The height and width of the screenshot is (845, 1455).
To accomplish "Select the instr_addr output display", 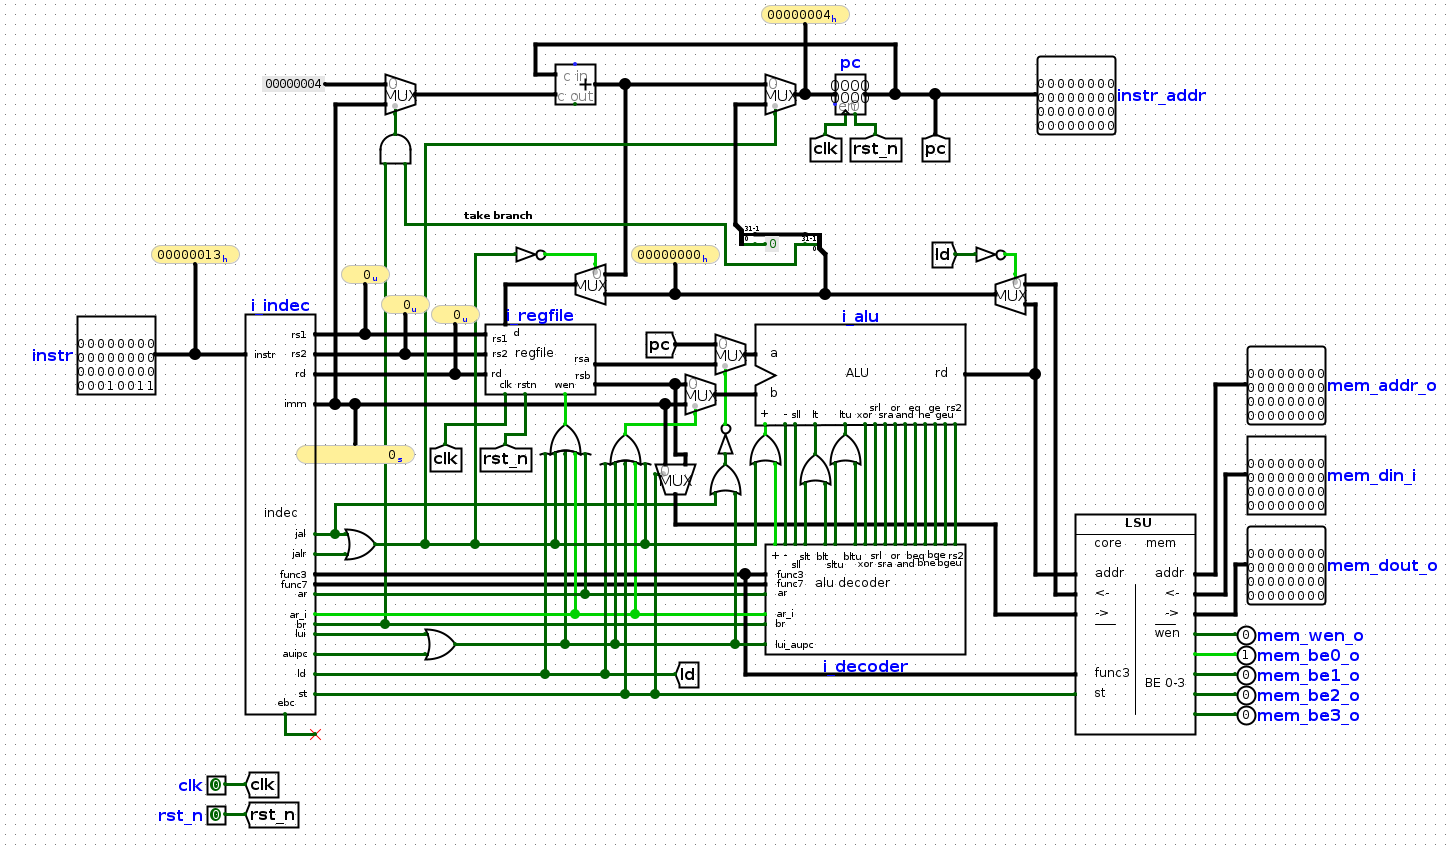I will pos(1076,95).
